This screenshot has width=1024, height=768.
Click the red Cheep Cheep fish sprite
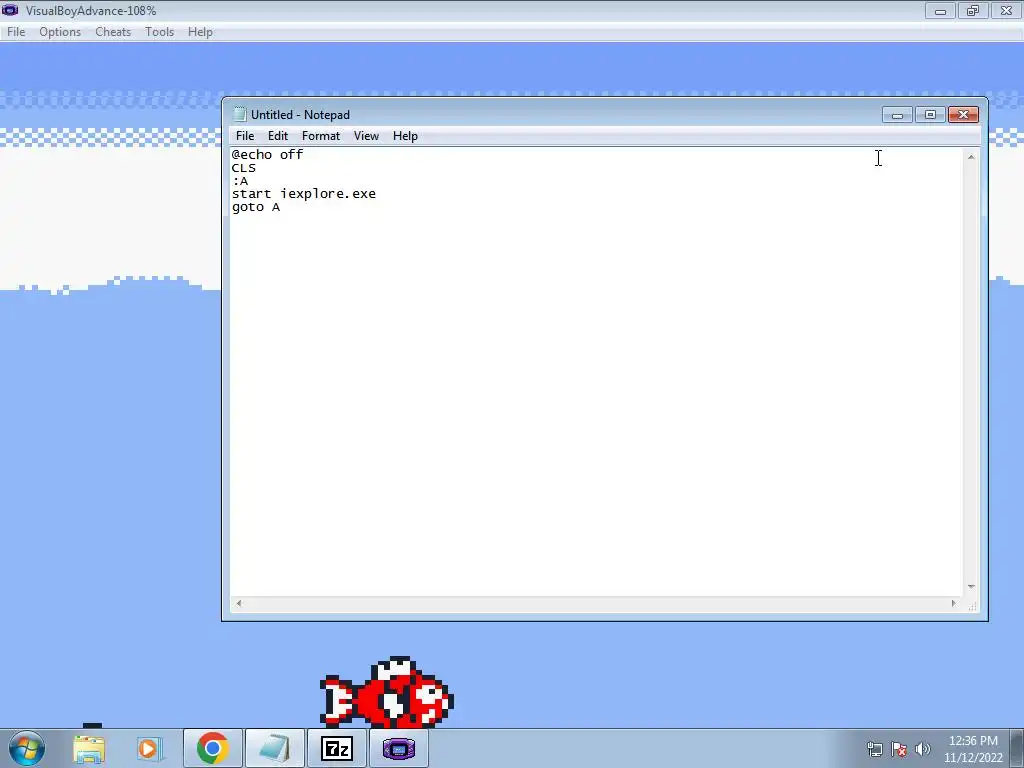pos(387,692)
